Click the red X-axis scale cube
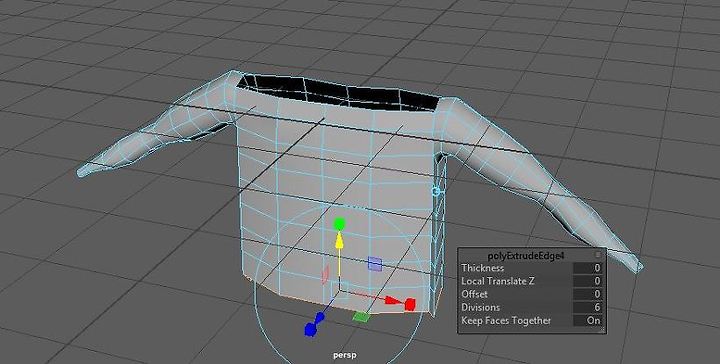720x364 pixels. [x=410, y=304]
